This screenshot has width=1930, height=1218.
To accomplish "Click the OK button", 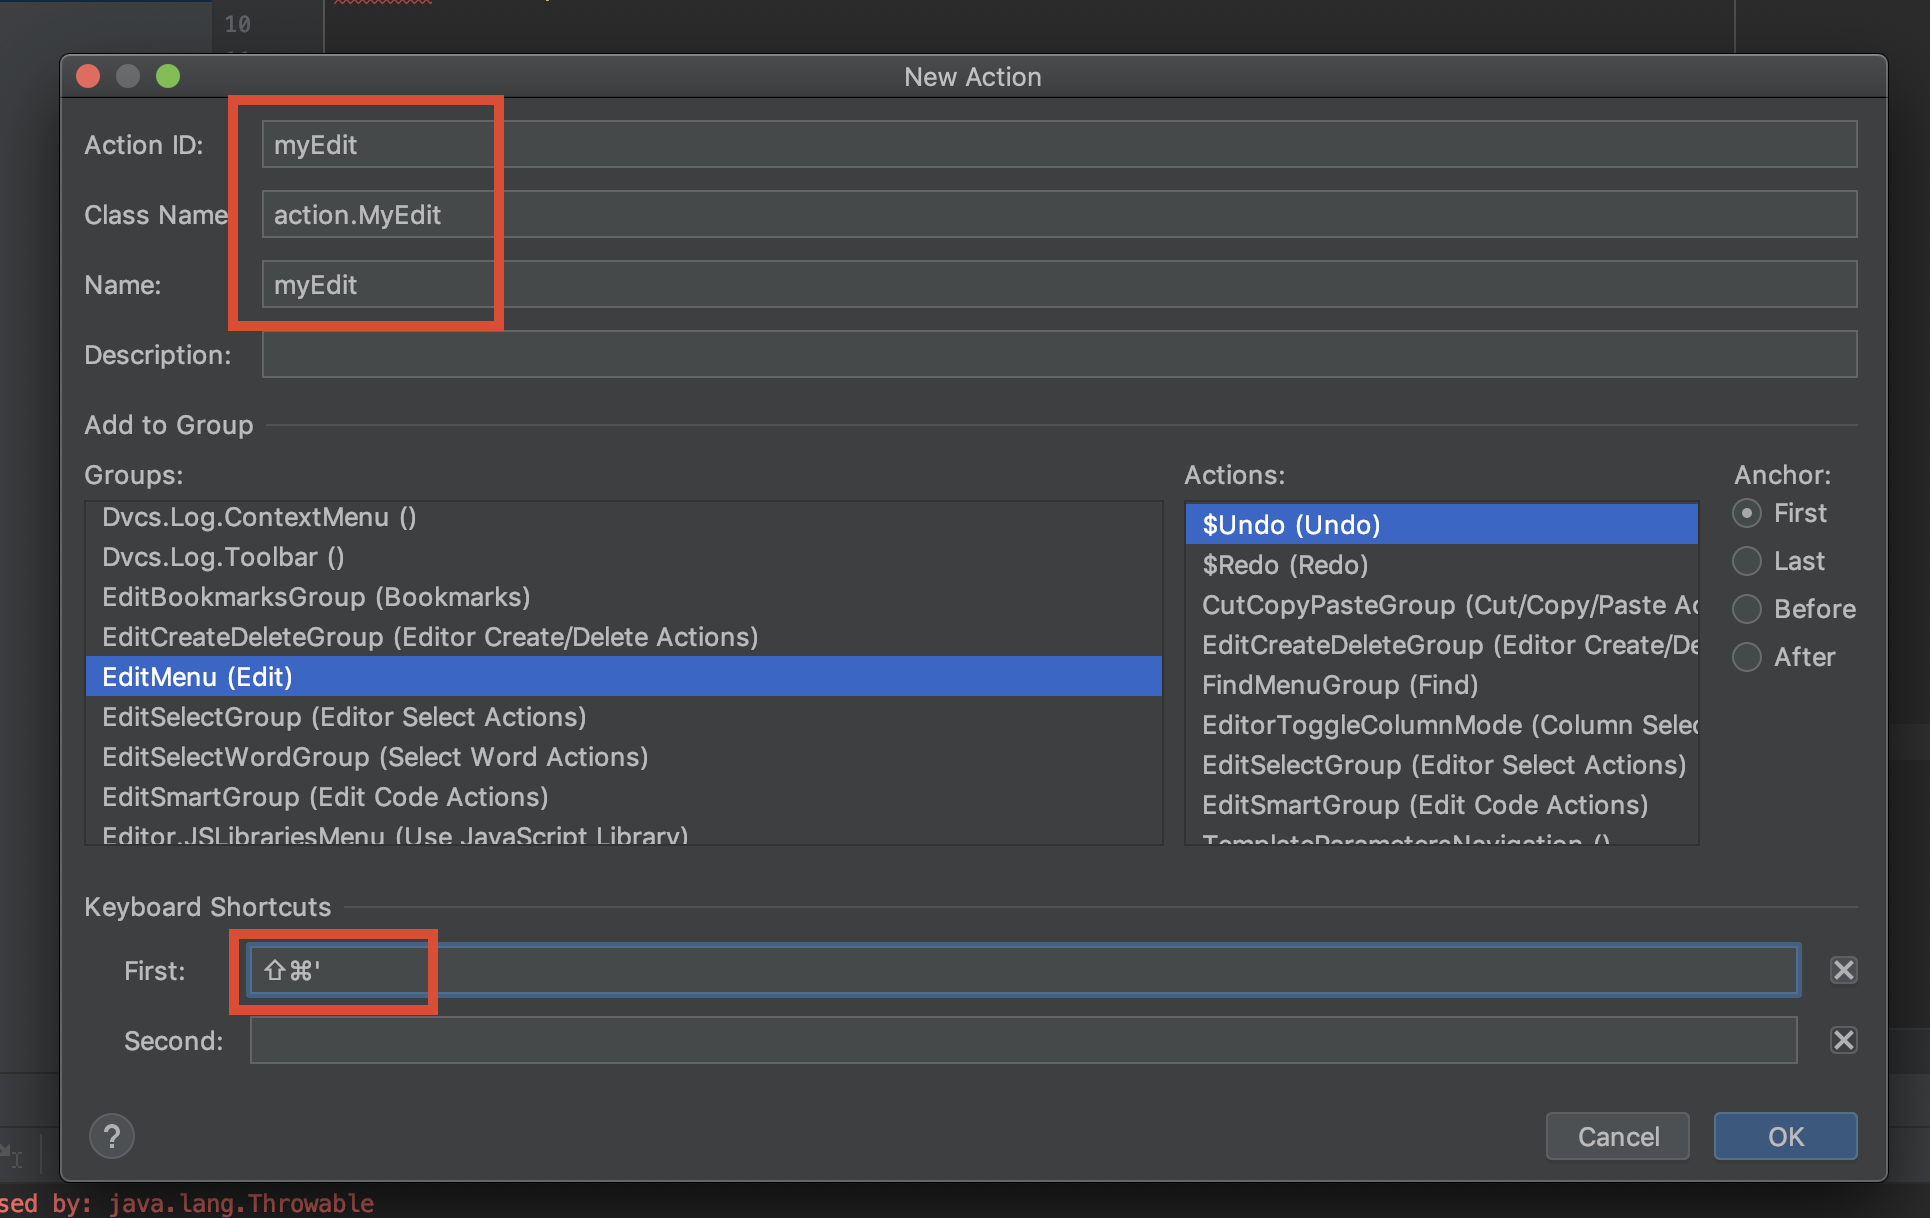I will click(x=1785, y=1136).
